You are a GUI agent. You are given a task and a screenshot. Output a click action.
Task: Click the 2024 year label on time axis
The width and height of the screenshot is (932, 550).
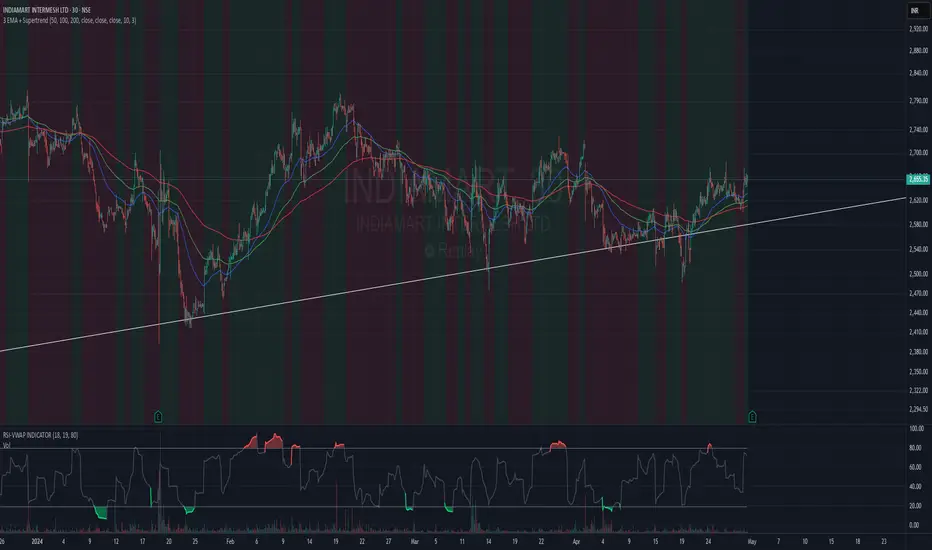37,542
